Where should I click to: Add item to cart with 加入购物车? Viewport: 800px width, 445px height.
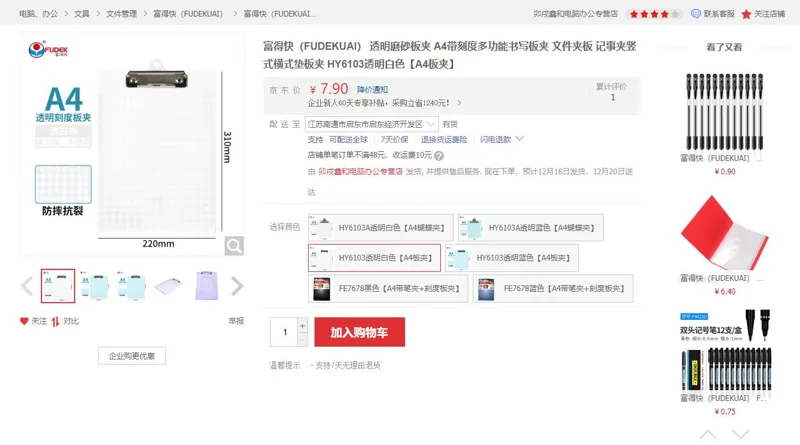point(359,332)
